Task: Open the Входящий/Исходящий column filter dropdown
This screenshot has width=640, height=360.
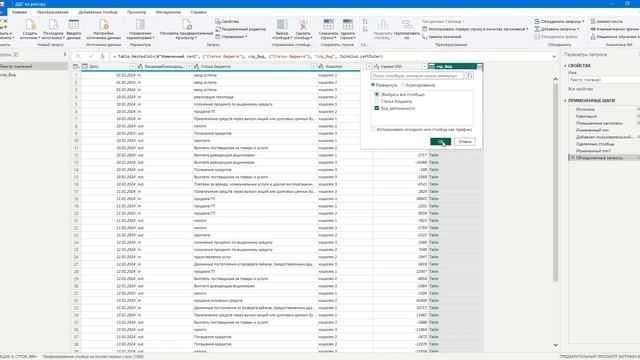Action: [x=189, y=66]
